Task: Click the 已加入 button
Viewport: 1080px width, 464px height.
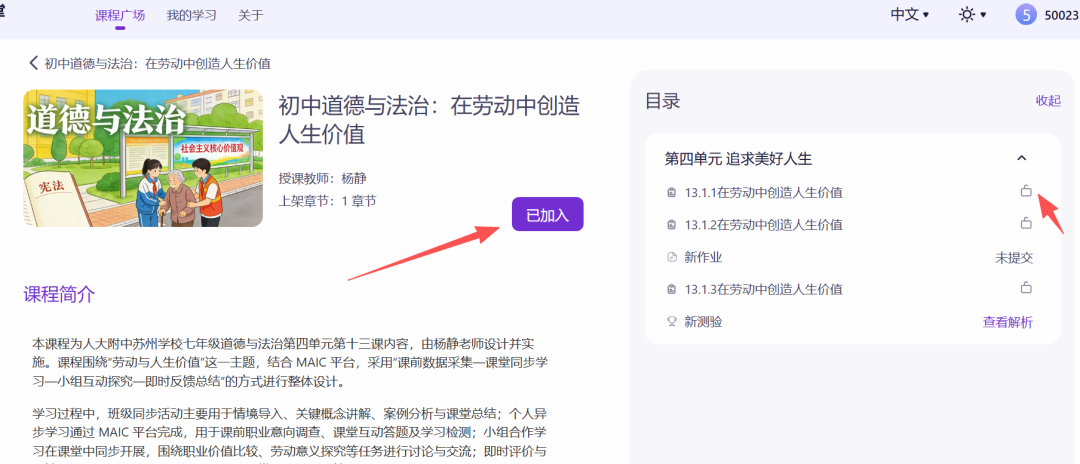Action: click(x=548, y=214)
